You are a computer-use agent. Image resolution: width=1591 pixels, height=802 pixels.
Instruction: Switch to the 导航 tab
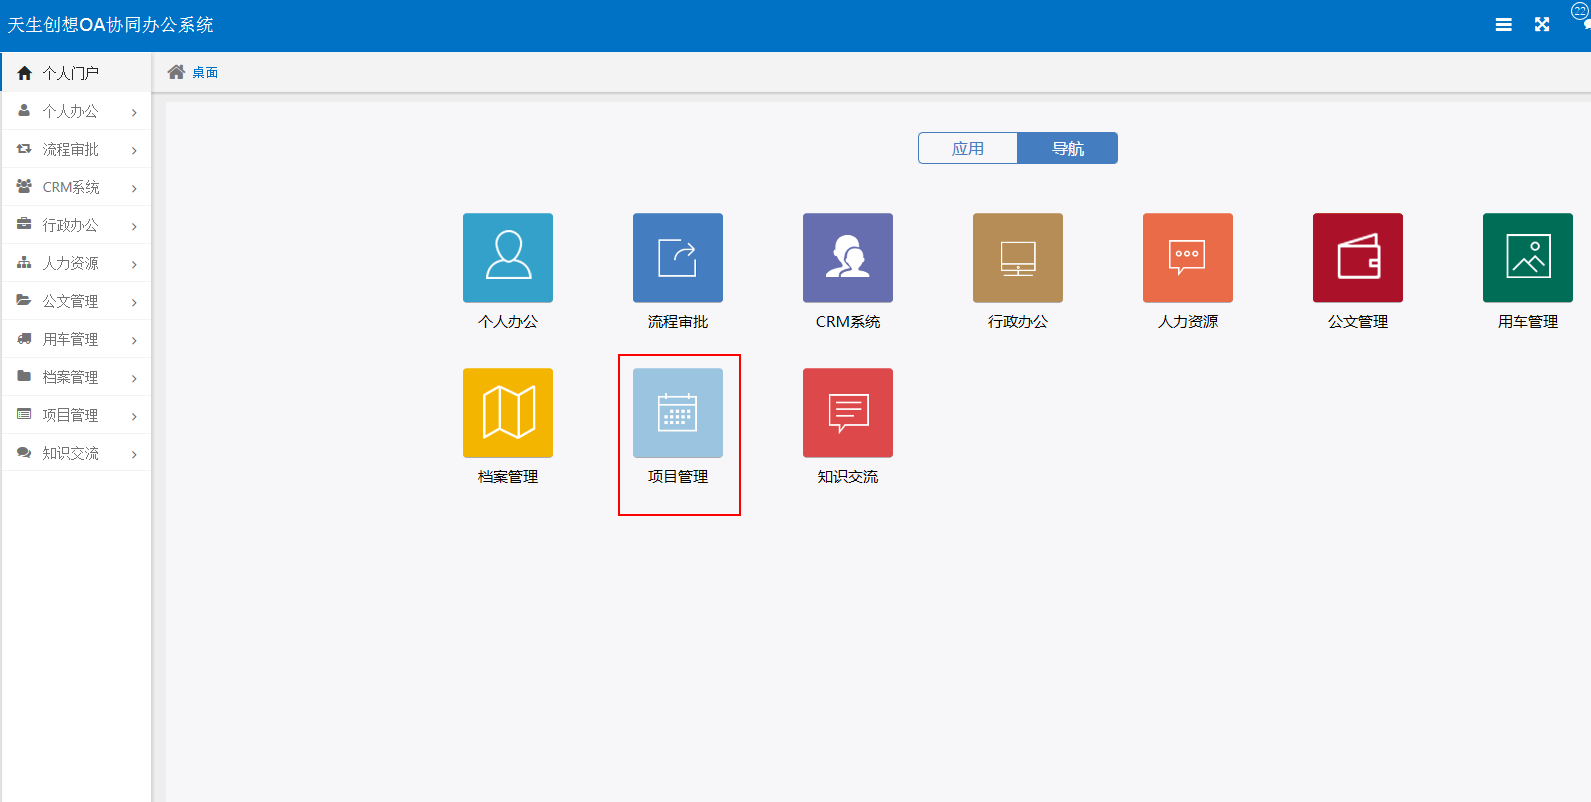click(x=1068, y=148)
